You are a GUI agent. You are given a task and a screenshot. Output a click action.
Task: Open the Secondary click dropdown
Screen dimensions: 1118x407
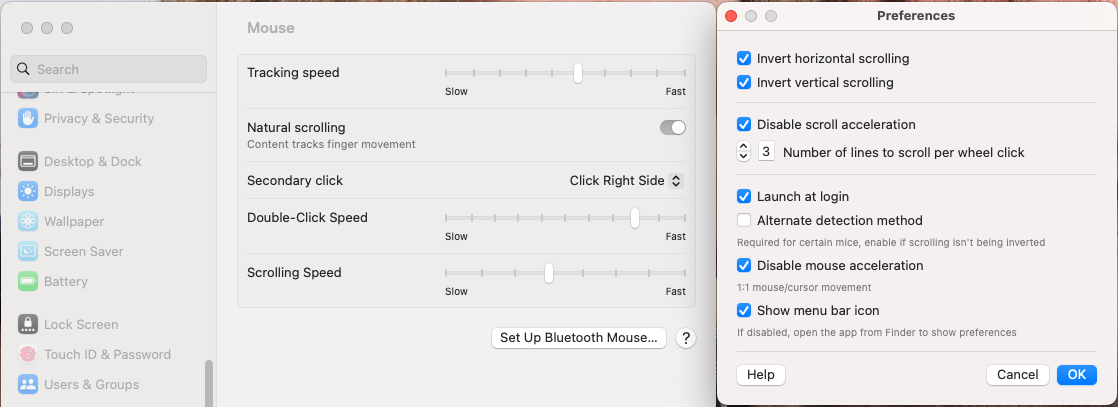coord(626,181)
